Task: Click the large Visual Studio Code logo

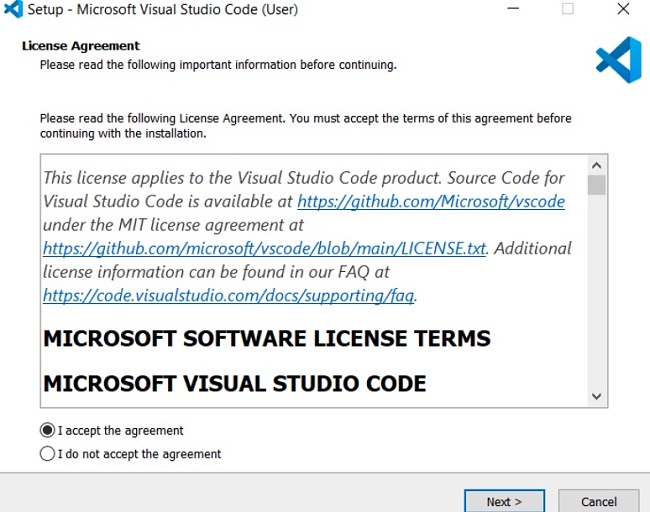Action: (619, 60)
